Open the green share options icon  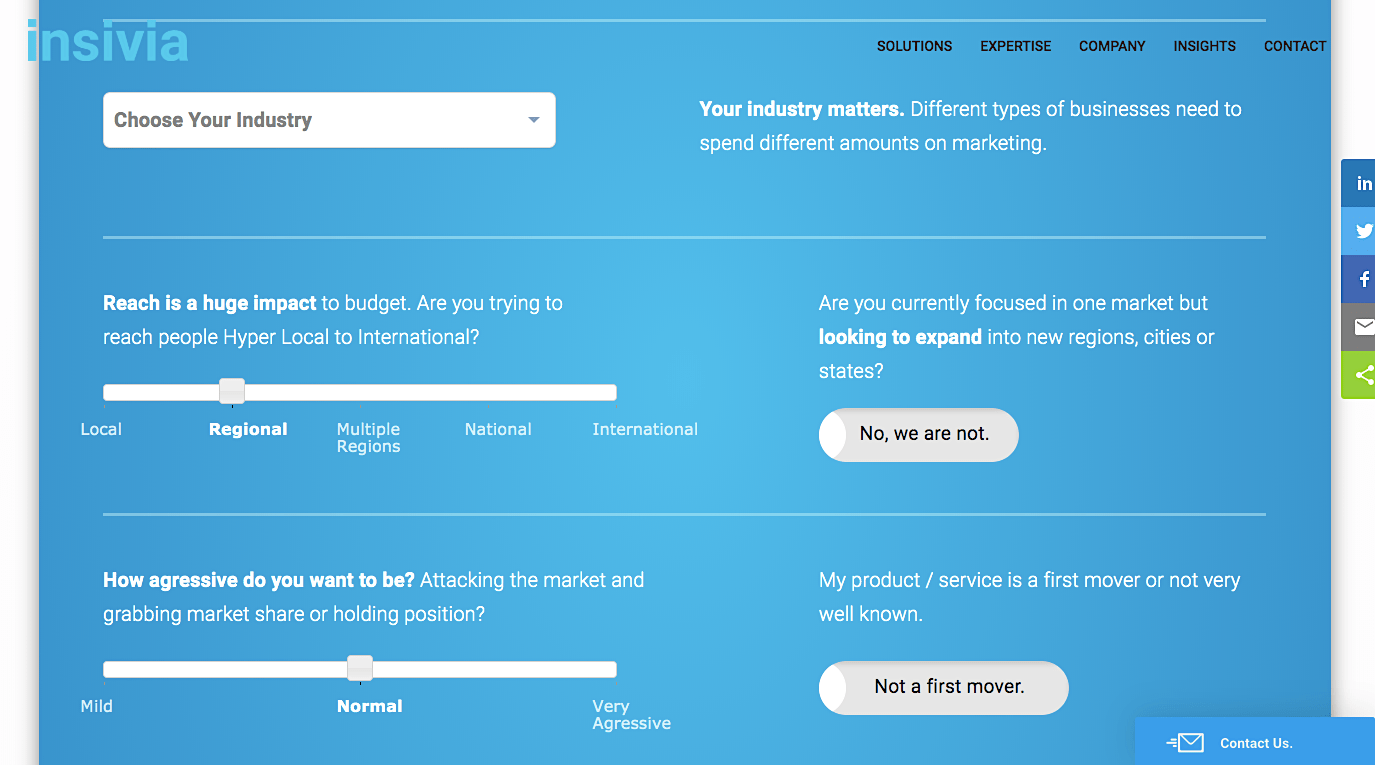(x=1362, y=375)
